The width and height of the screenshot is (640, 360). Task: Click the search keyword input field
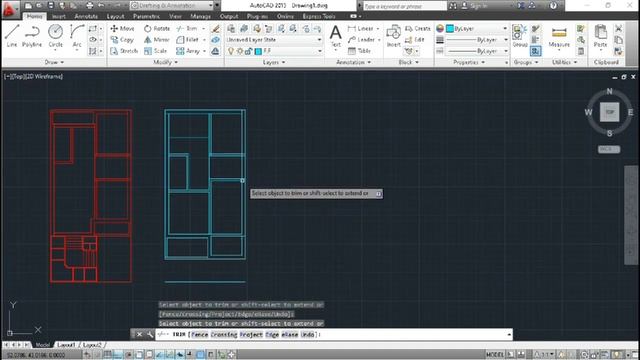coord(404,6)
